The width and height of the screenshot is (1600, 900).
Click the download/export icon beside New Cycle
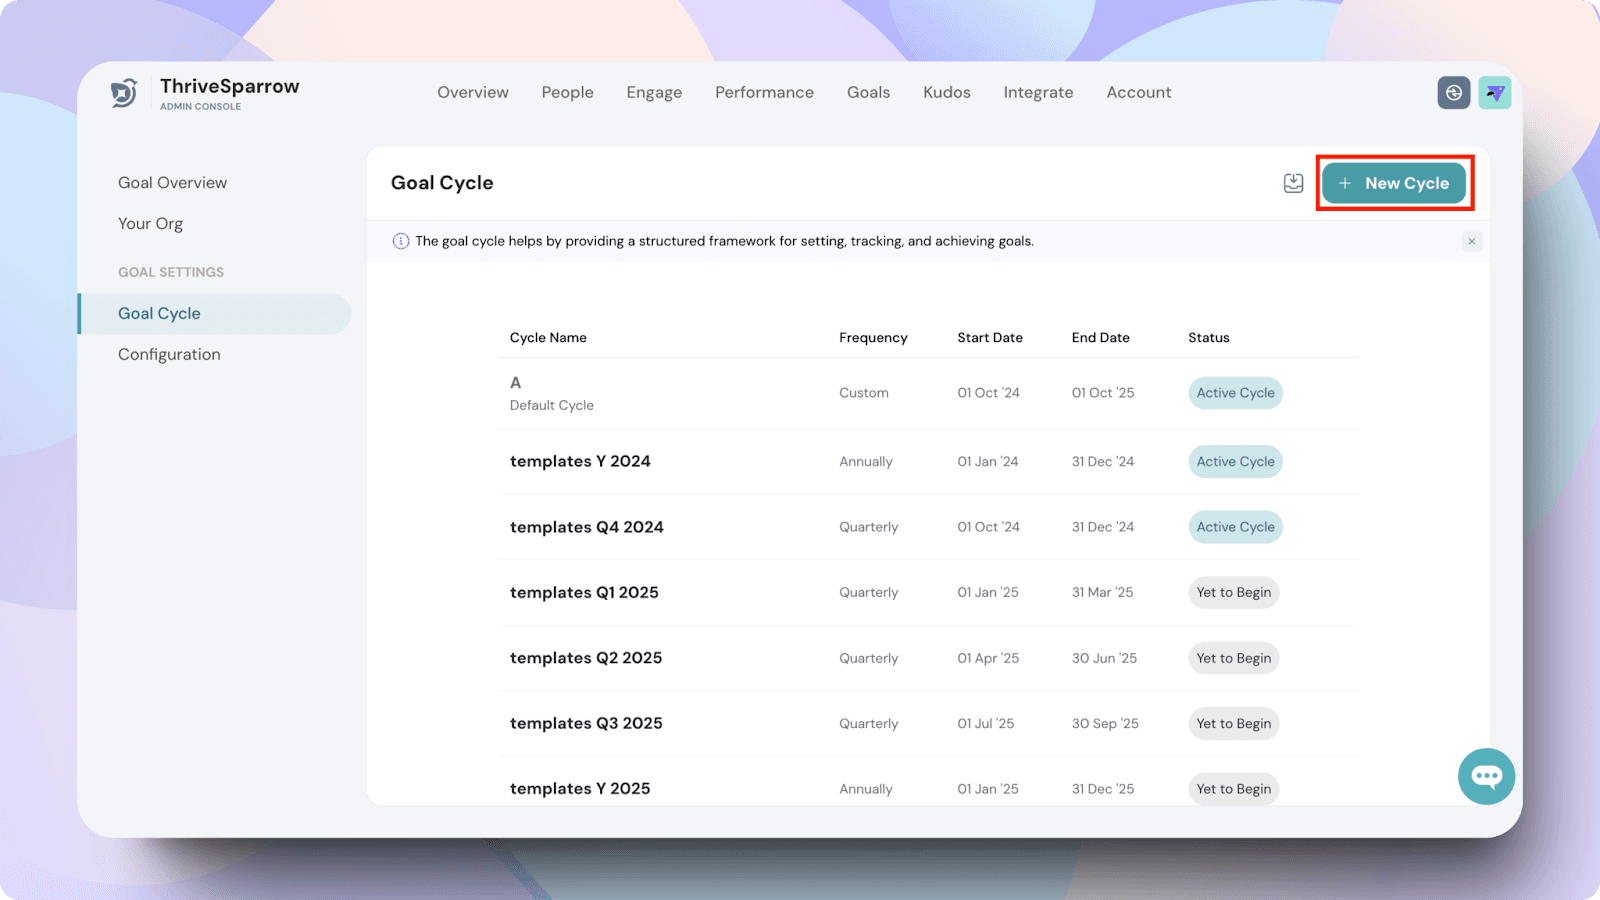pos(1293,183)
